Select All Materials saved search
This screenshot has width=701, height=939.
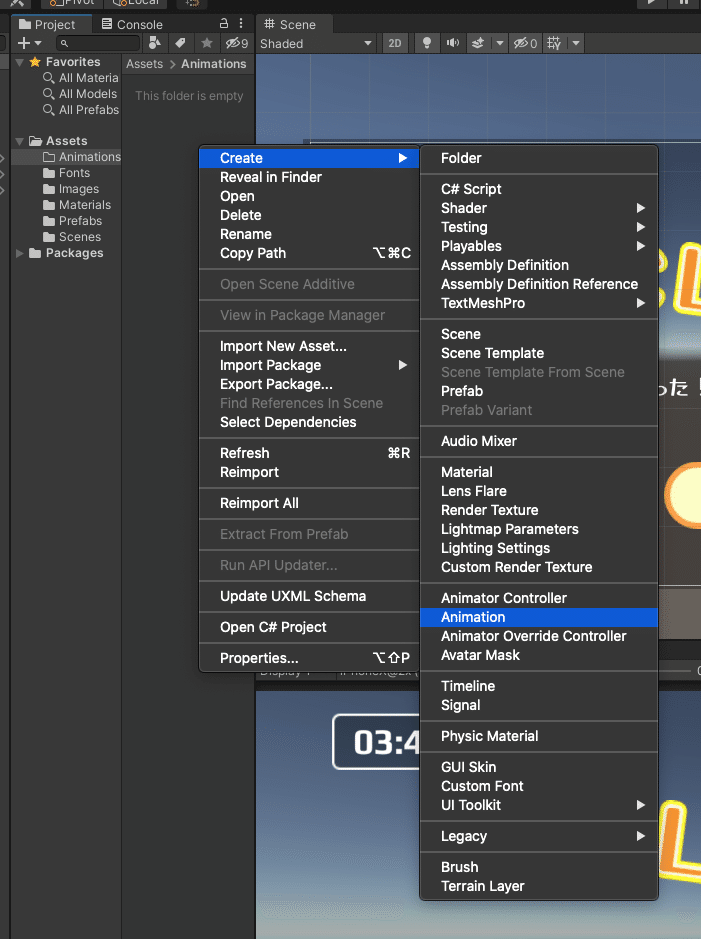pos(81,78)
